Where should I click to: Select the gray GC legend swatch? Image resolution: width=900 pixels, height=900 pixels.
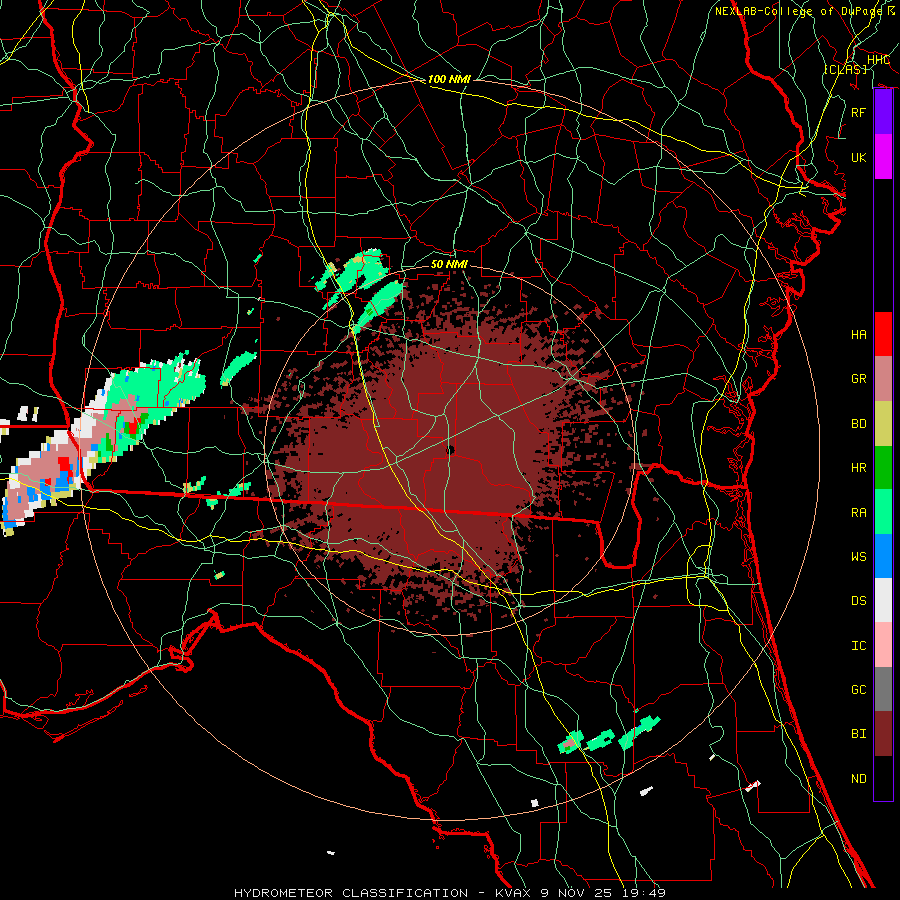883,689
